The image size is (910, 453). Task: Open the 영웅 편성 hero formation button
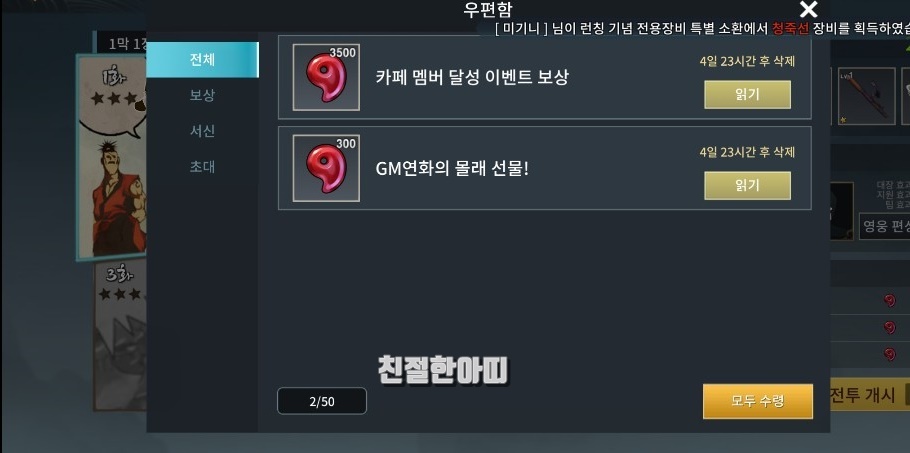click(x=884, y=226)
